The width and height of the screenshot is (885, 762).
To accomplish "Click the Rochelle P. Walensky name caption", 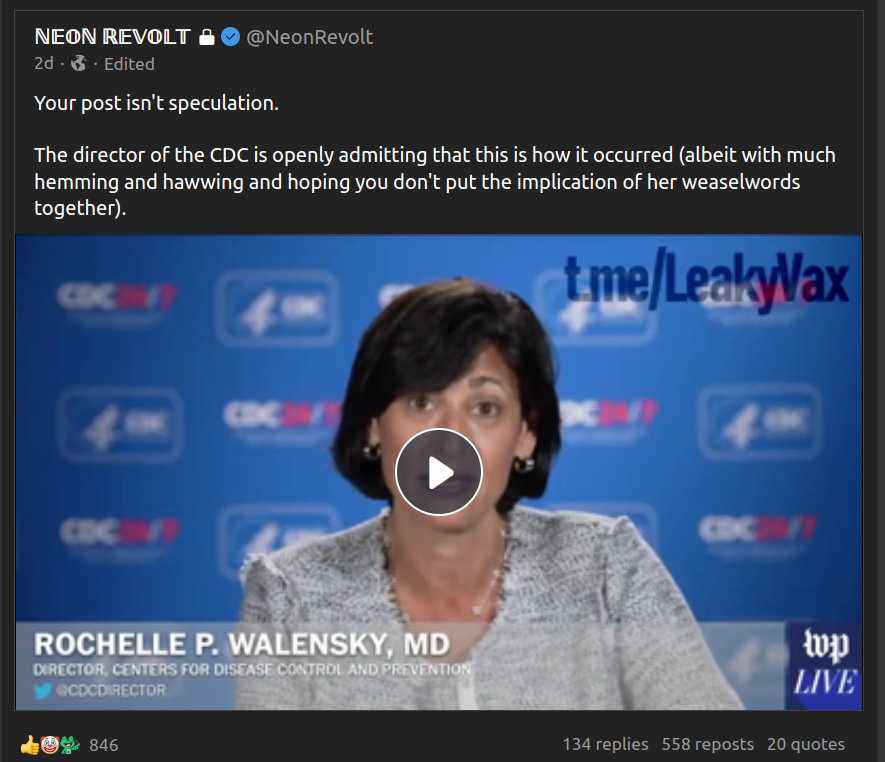I will click(242, 644).
